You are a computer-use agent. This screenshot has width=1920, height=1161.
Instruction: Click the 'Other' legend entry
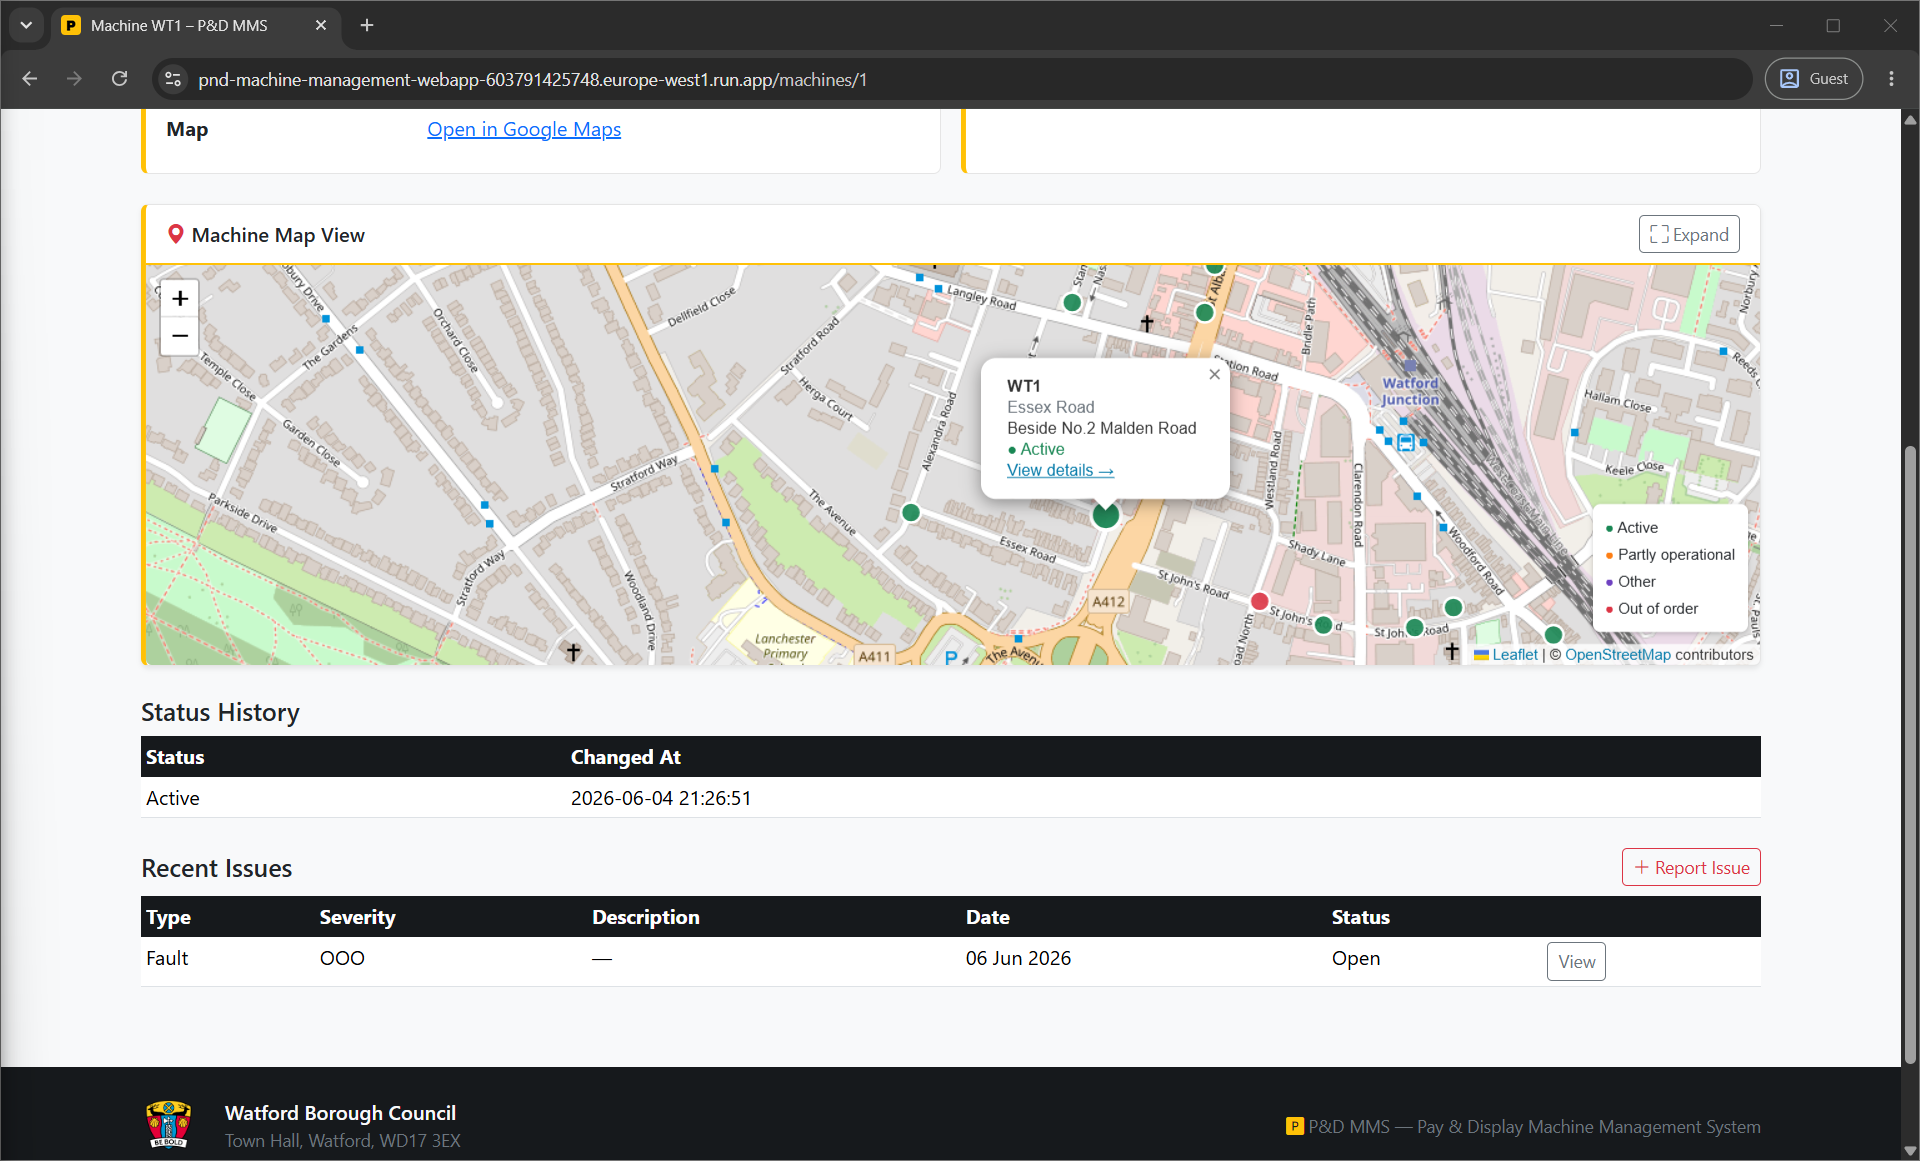[1631, 581]
